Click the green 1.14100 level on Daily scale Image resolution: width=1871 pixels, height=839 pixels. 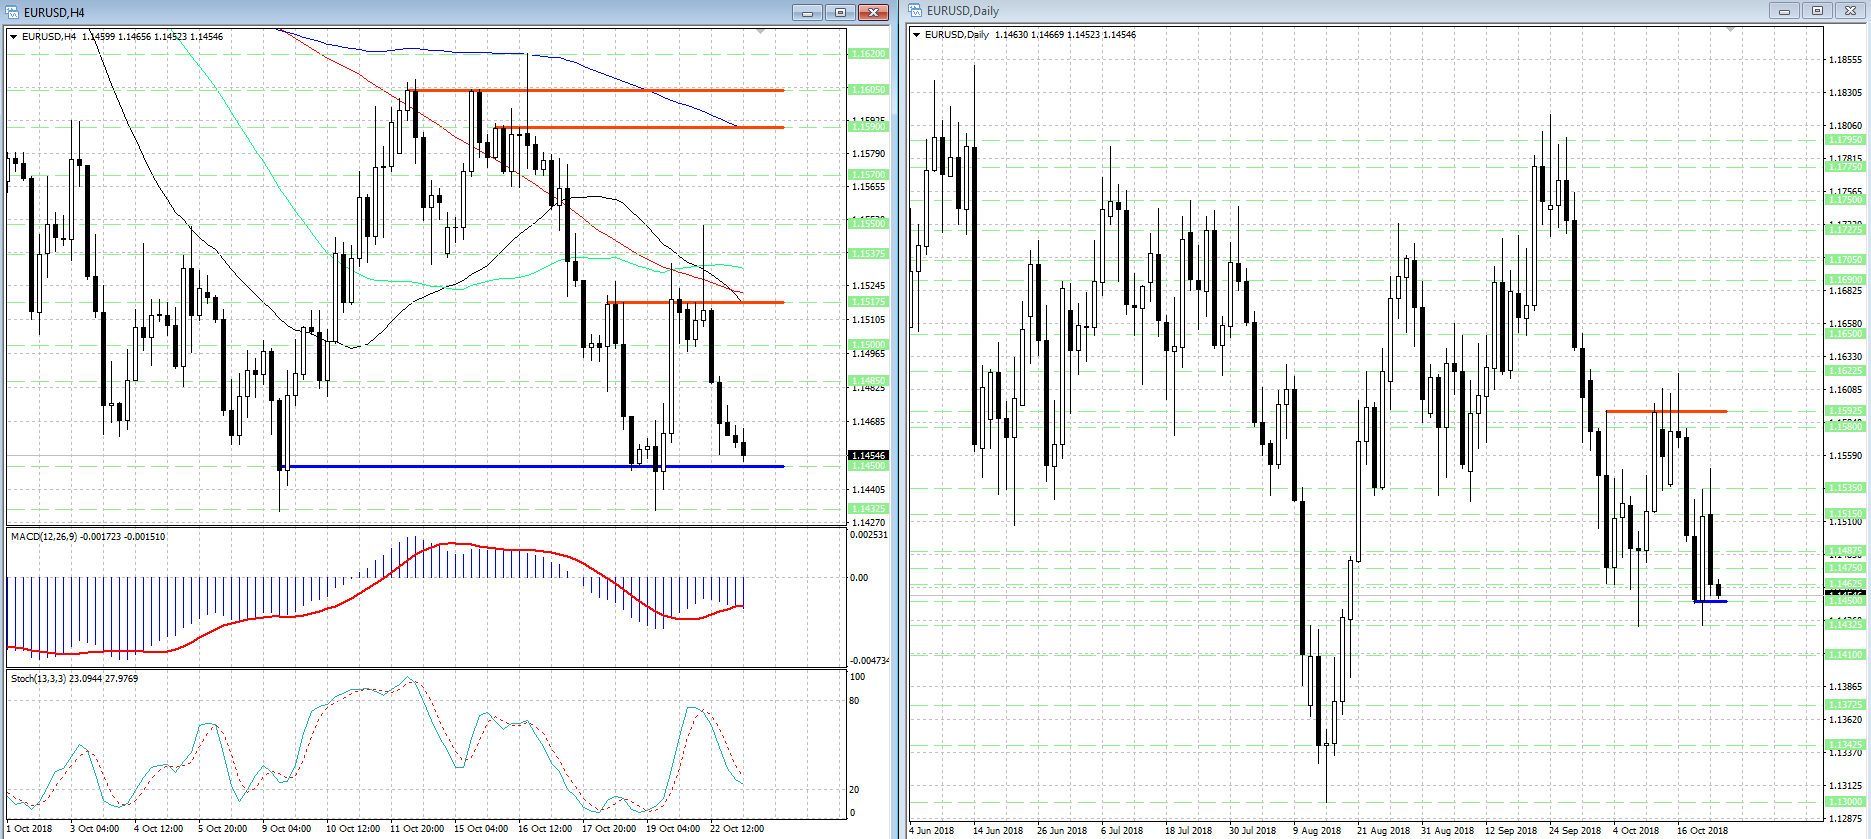pos(1846,655)
